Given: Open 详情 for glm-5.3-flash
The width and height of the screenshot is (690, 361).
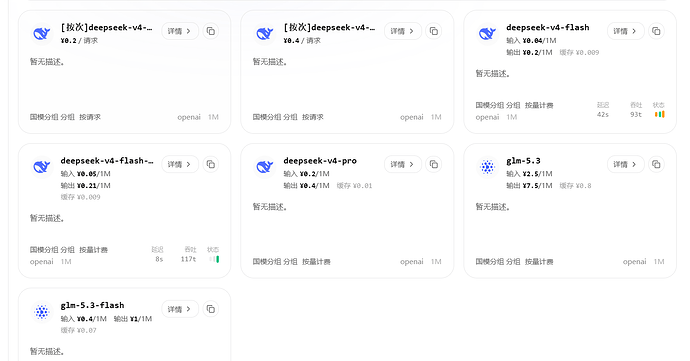Looking at the screenshot, I should coord(180,309).
